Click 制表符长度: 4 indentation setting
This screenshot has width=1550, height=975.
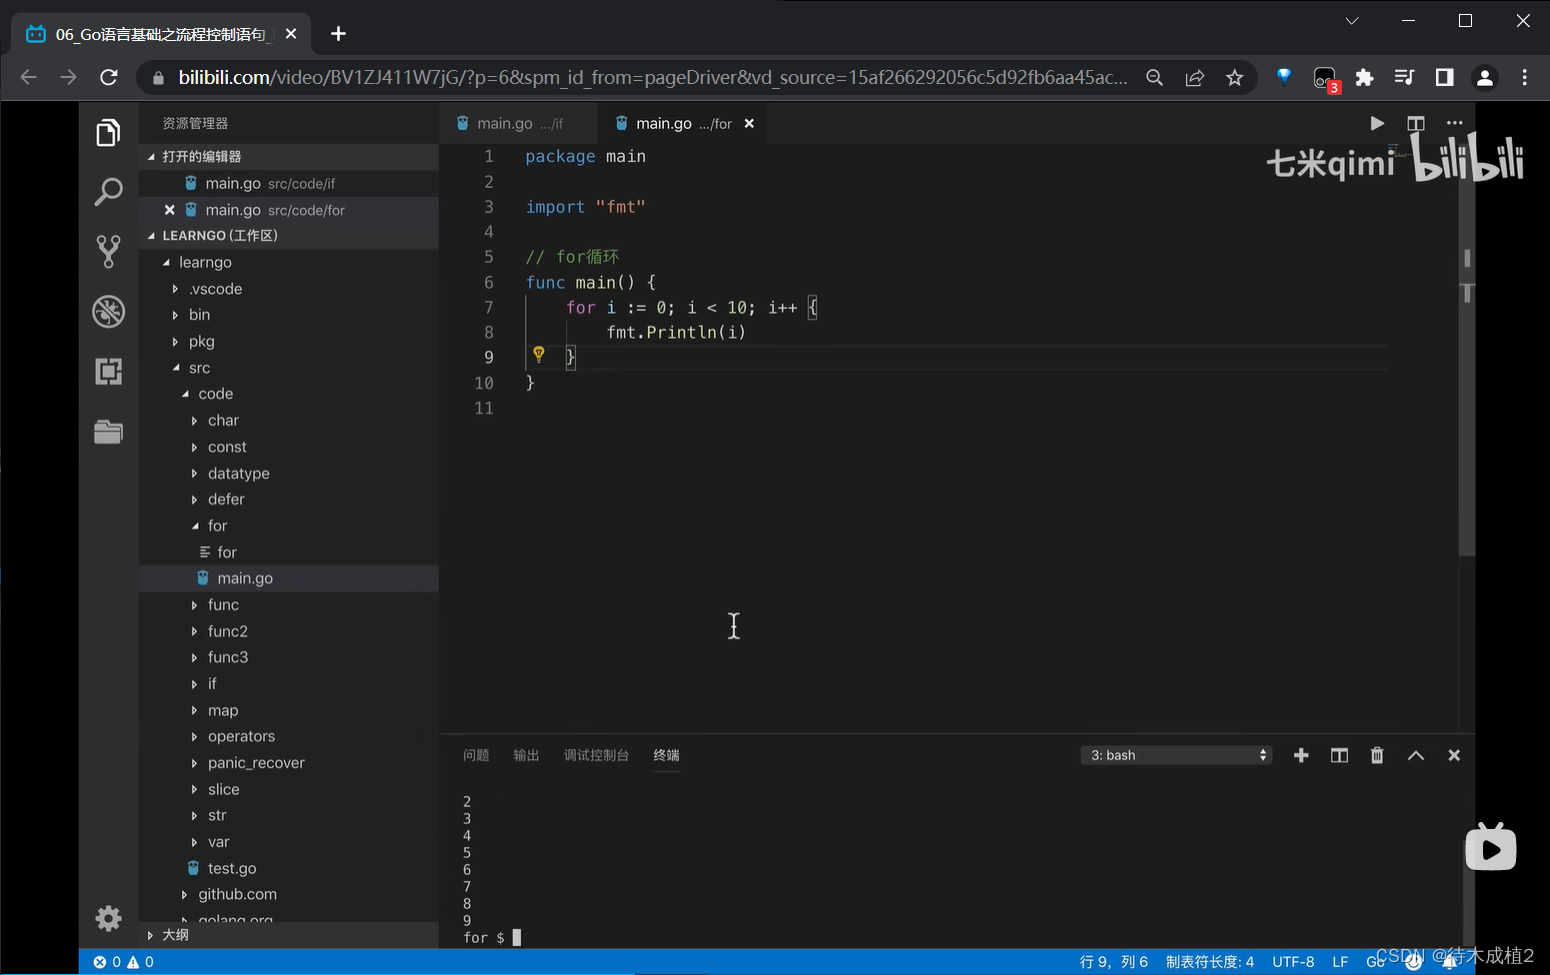click(x=1210, y=962)
